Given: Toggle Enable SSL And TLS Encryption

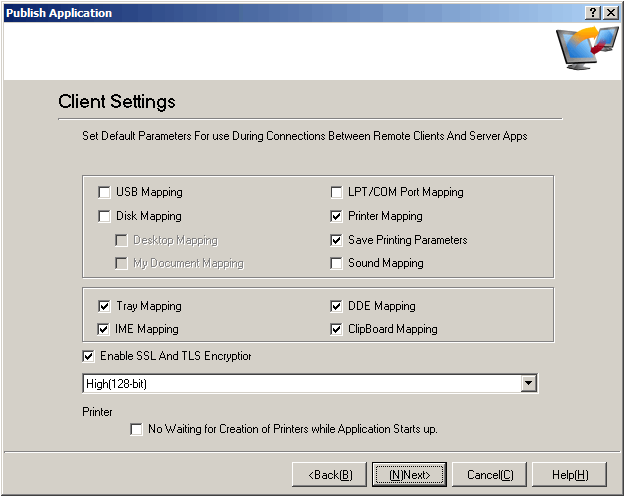Looking at the screenshot, I should [x=89, y=356].
